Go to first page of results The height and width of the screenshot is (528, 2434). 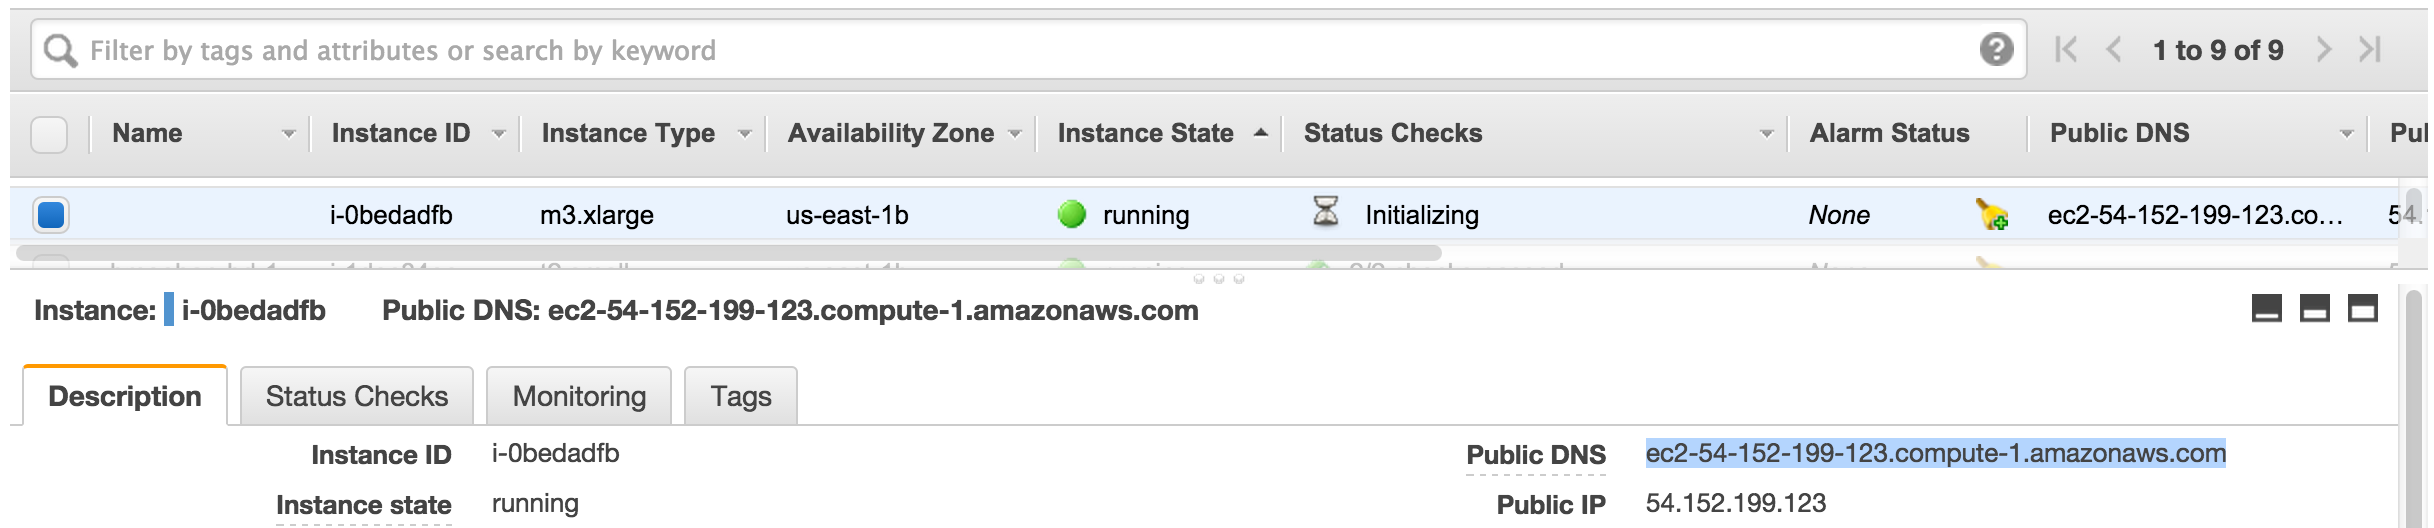coord(2066,49)
